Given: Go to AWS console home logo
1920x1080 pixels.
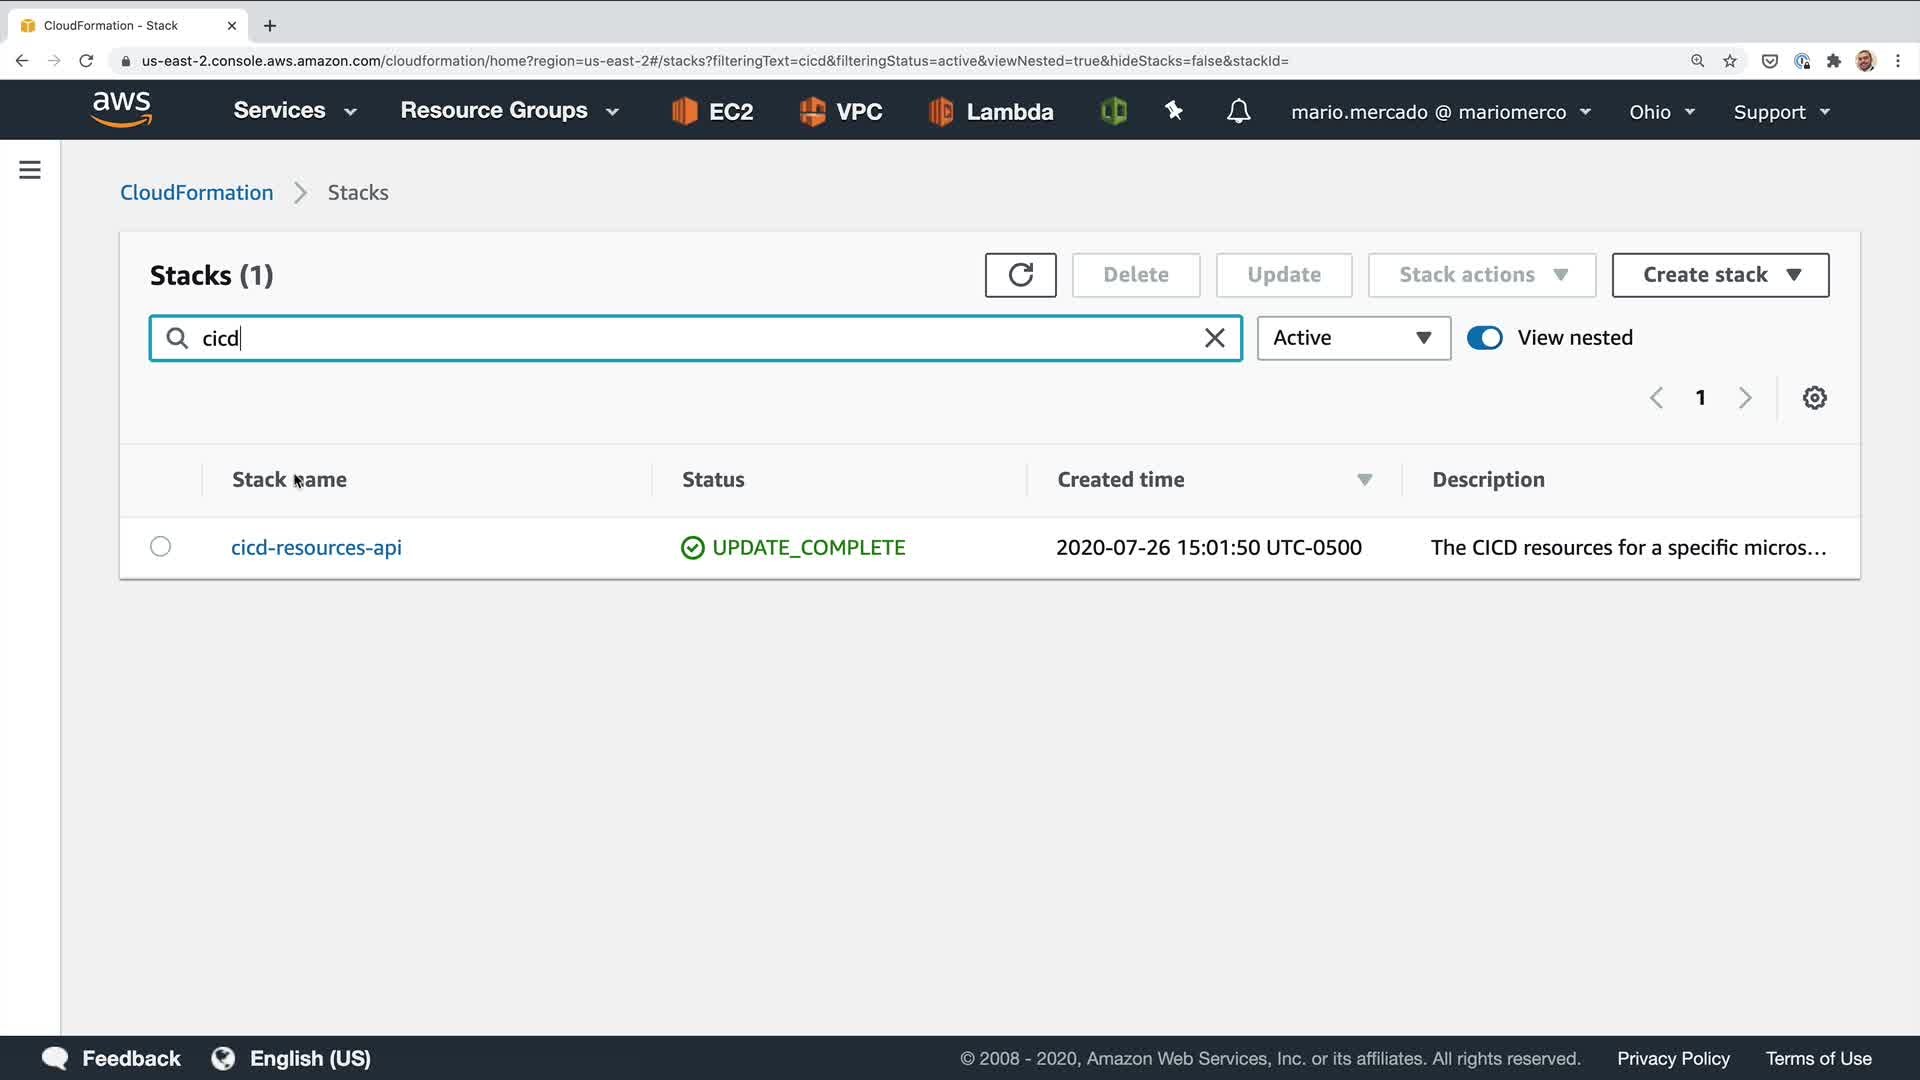Looking at the screenshot, I should coord(122,109).
